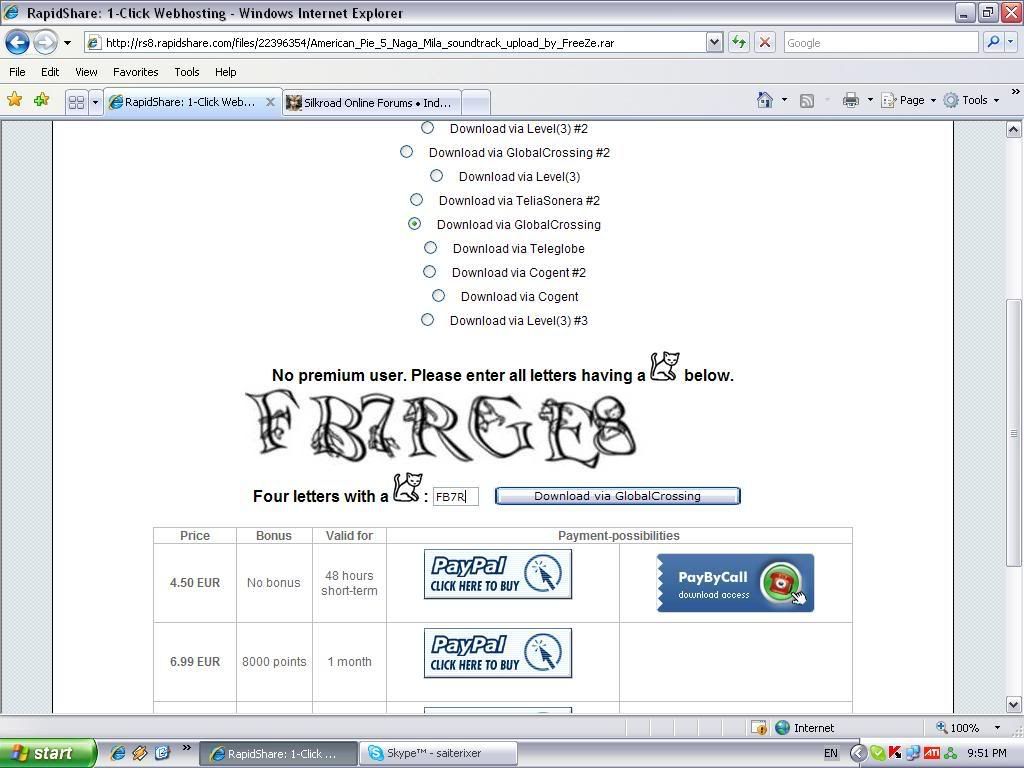Expand the Page menu dropdown
This screenshot has width=1024, height=768.
point(932,100)
